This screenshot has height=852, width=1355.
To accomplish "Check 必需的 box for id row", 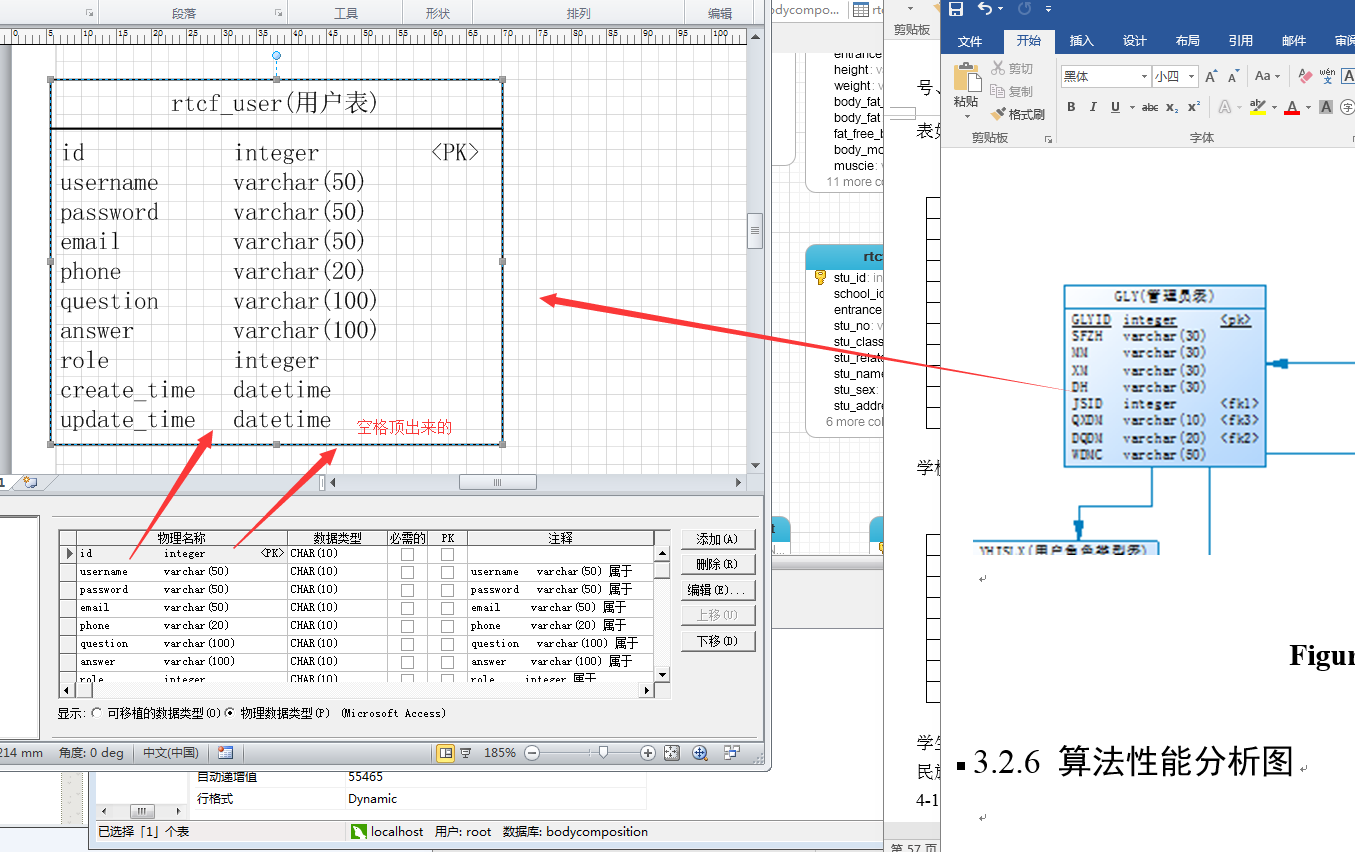I will click(407, 554).
